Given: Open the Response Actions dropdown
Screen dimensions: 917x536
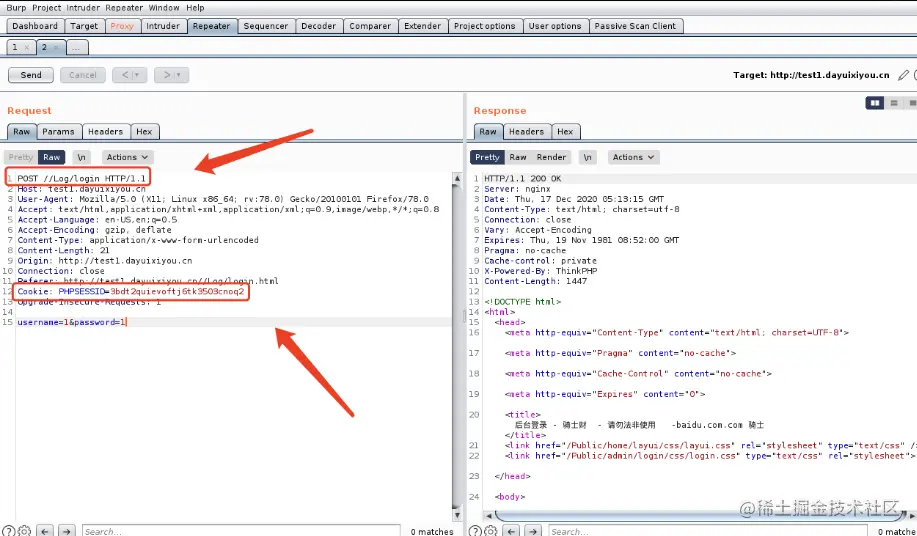Looking at the screenshot, I should pos(633,157).
